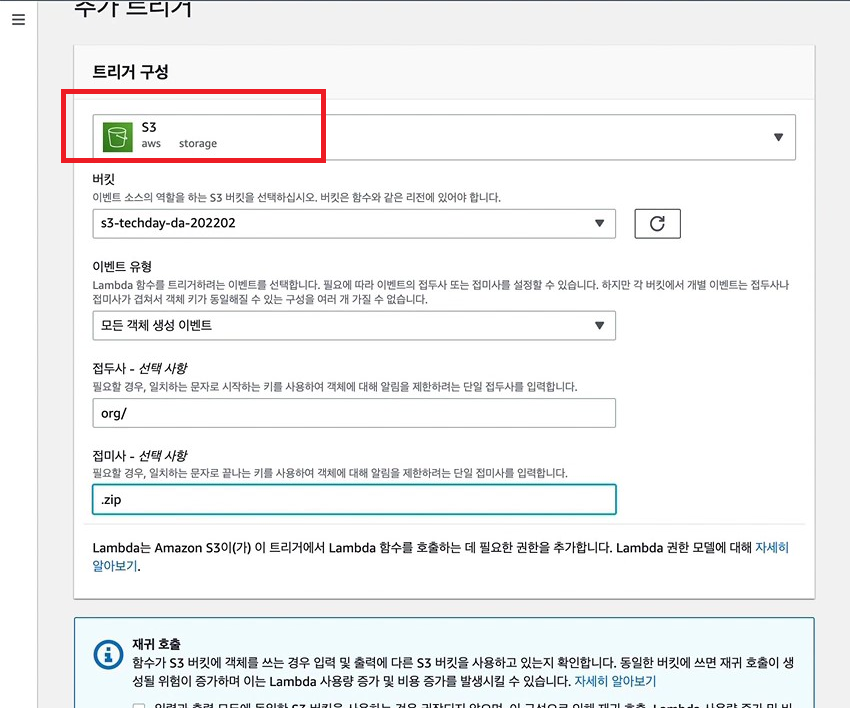Click the info icon beside 재귀 호출
The image size is (851, 710).
108,654
